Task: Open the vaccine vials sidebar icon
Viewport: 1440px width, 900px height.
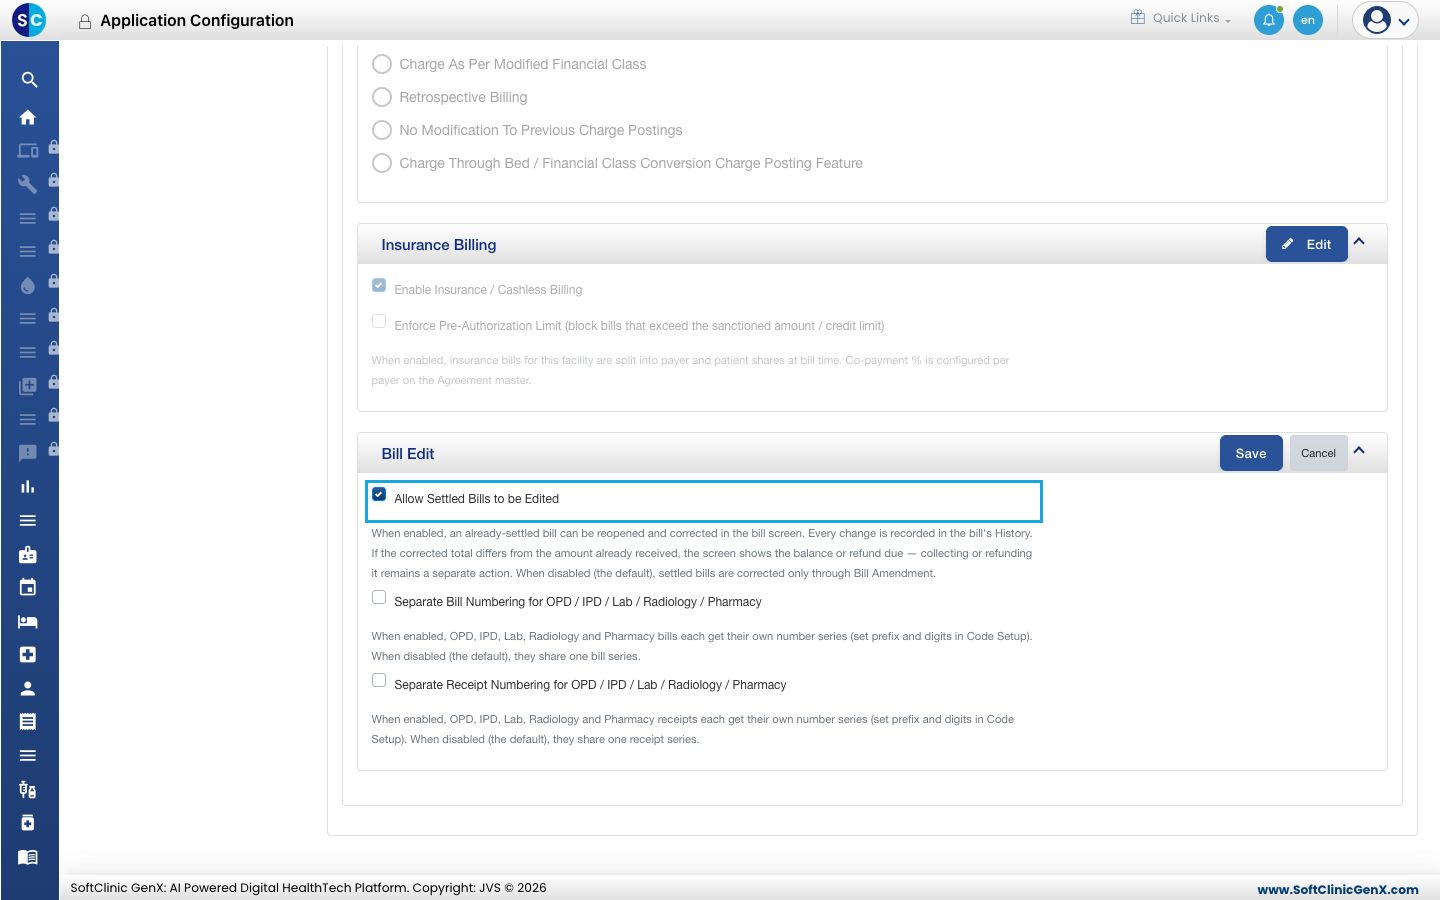Action: click(28, 789)
